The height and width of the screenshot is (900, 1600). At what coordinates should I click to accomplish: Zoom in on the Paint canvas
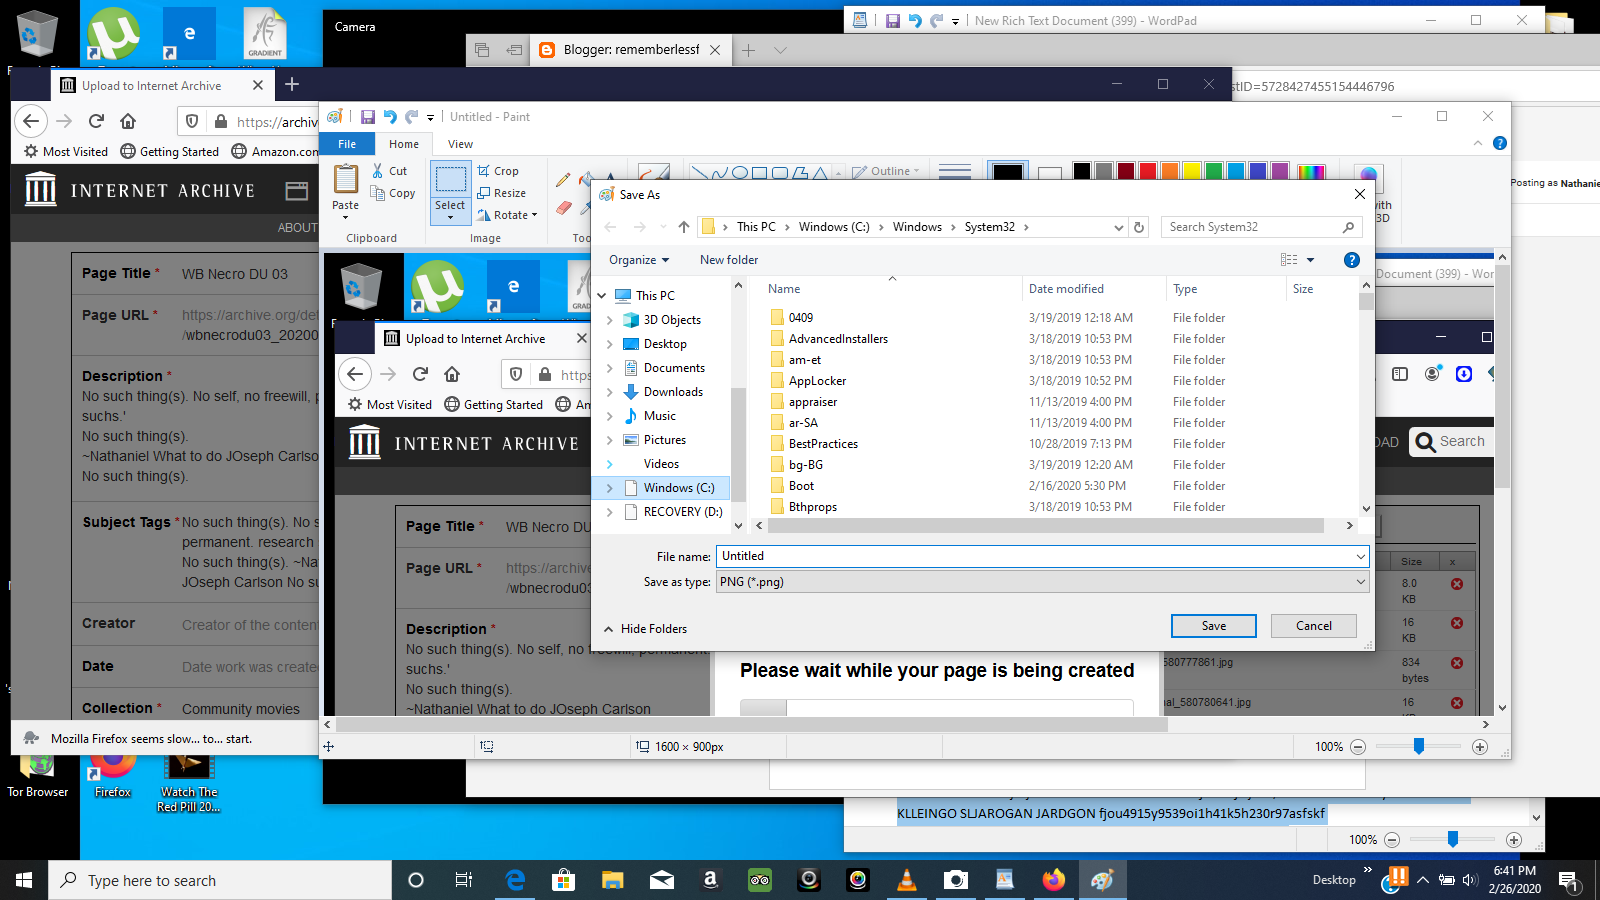coord(1480,747)
